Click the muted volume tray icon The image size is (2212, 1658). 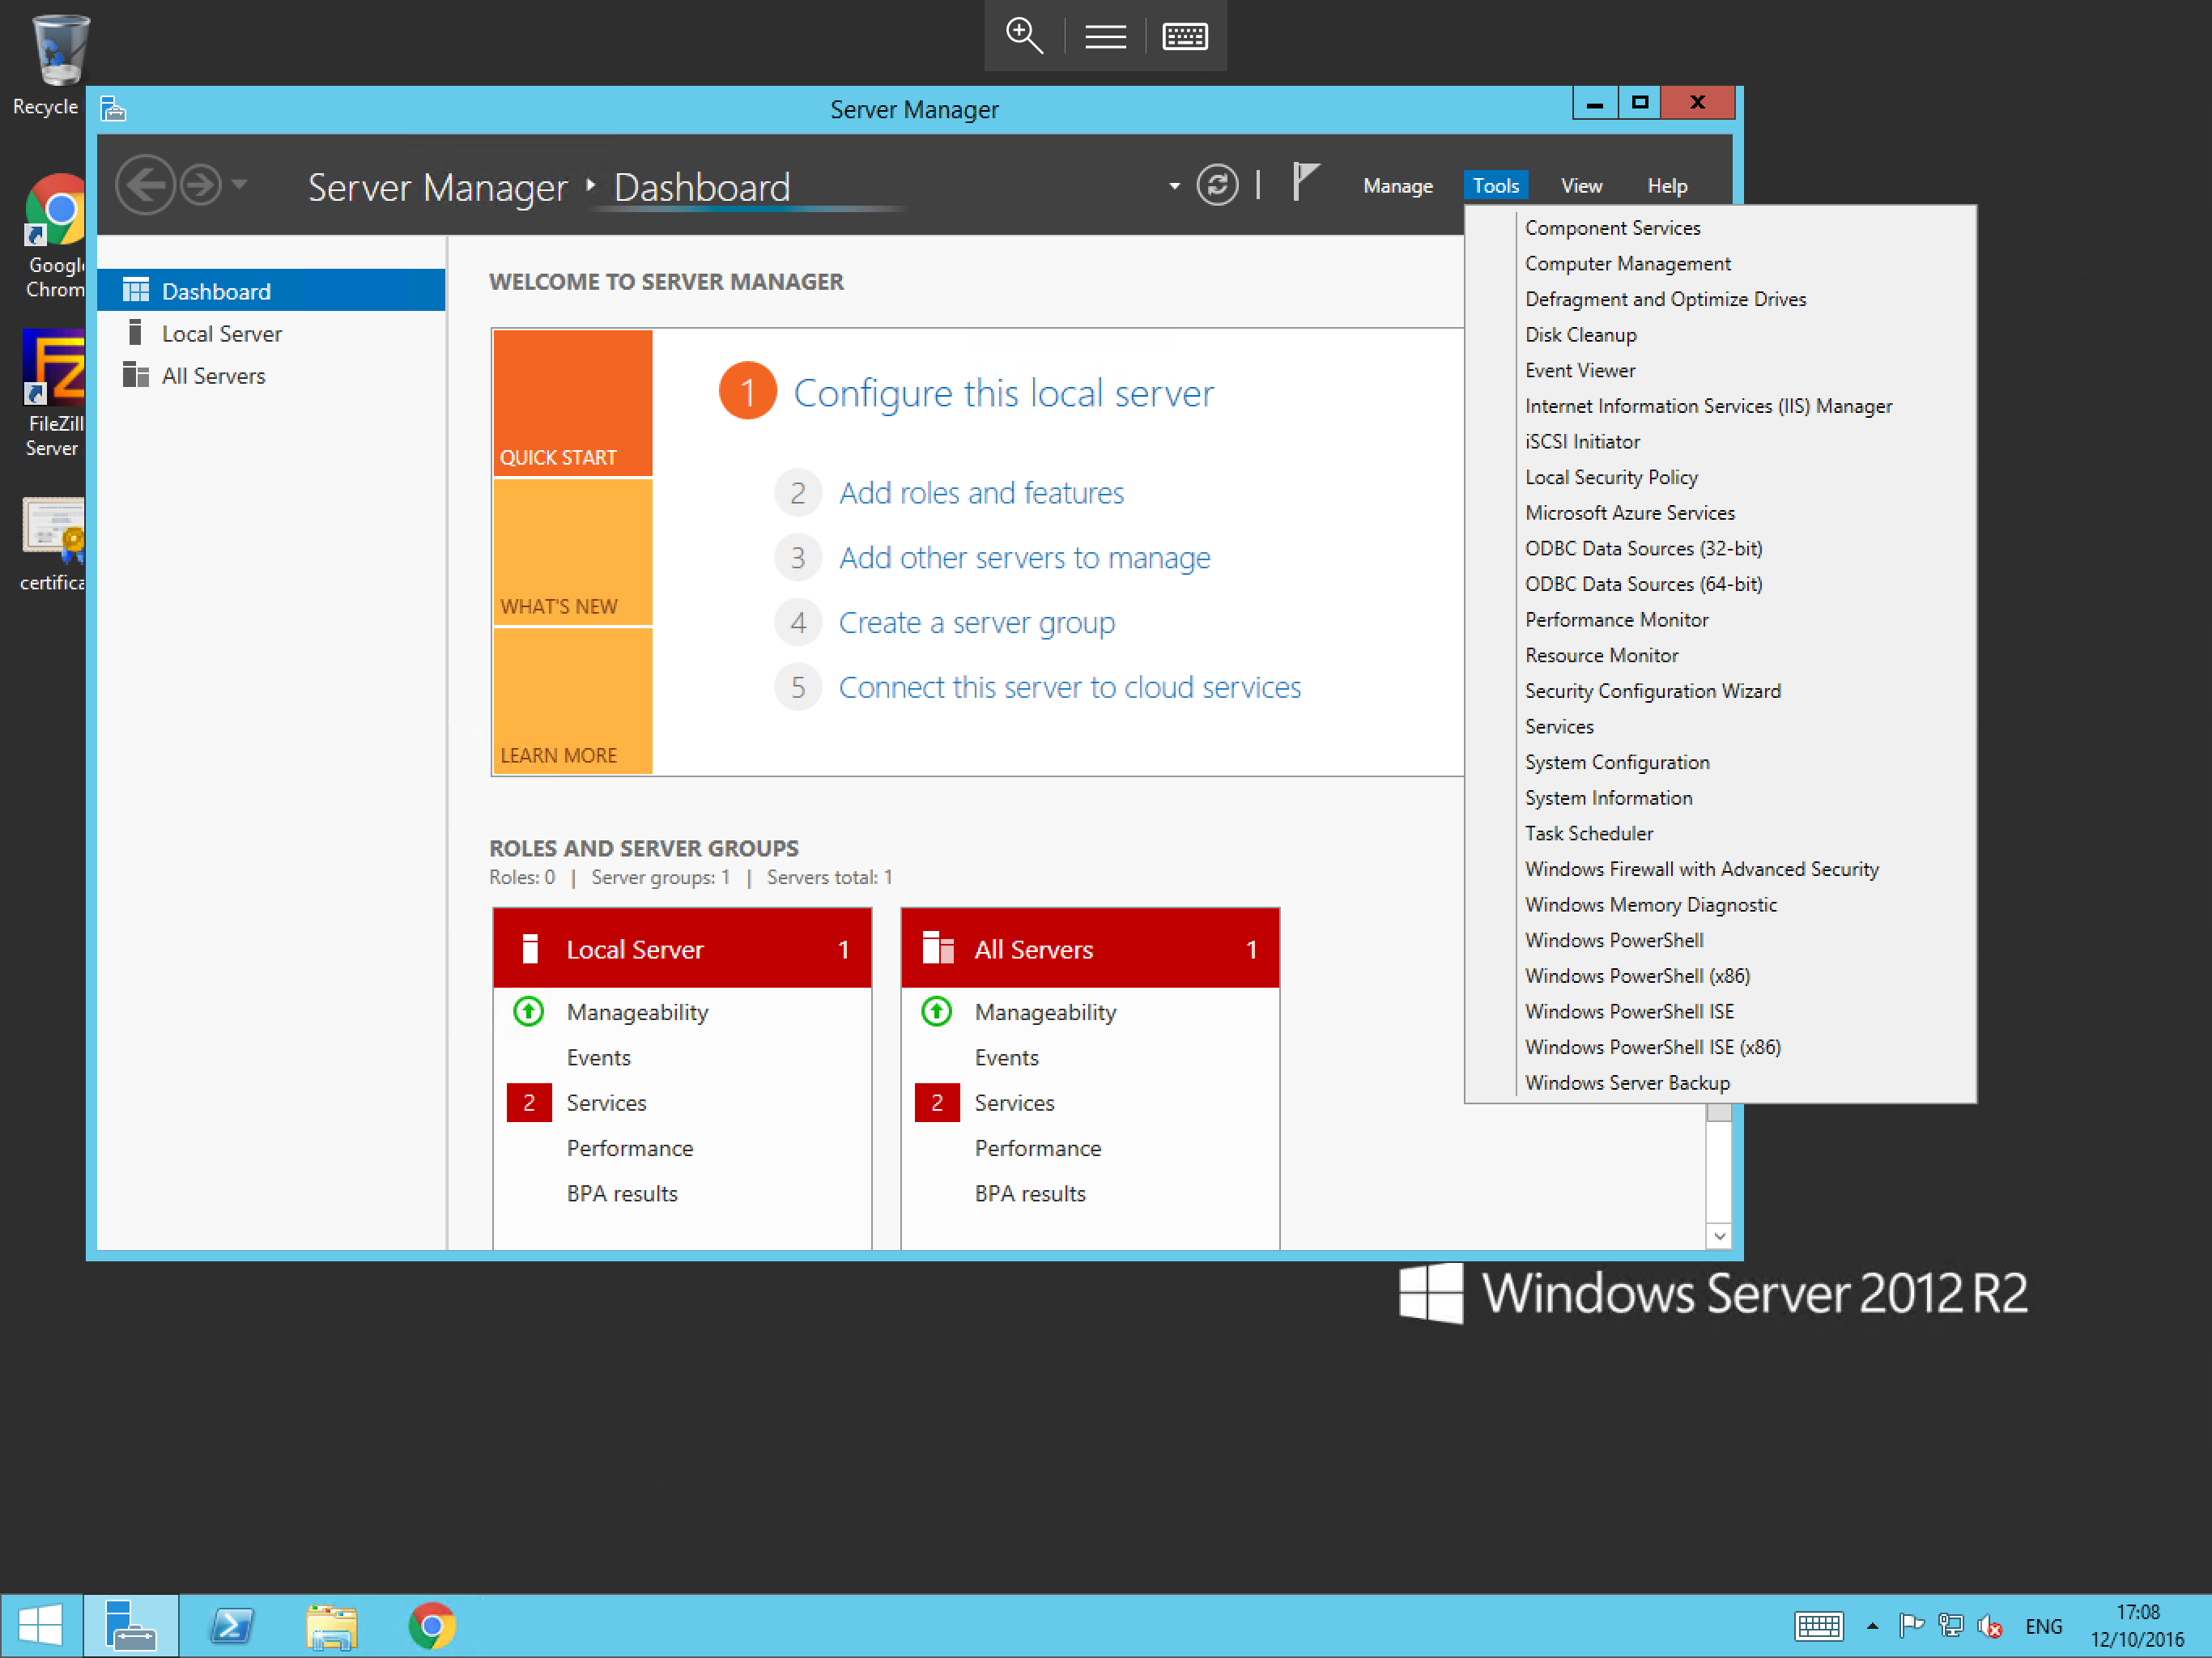click(1990, 1627)
